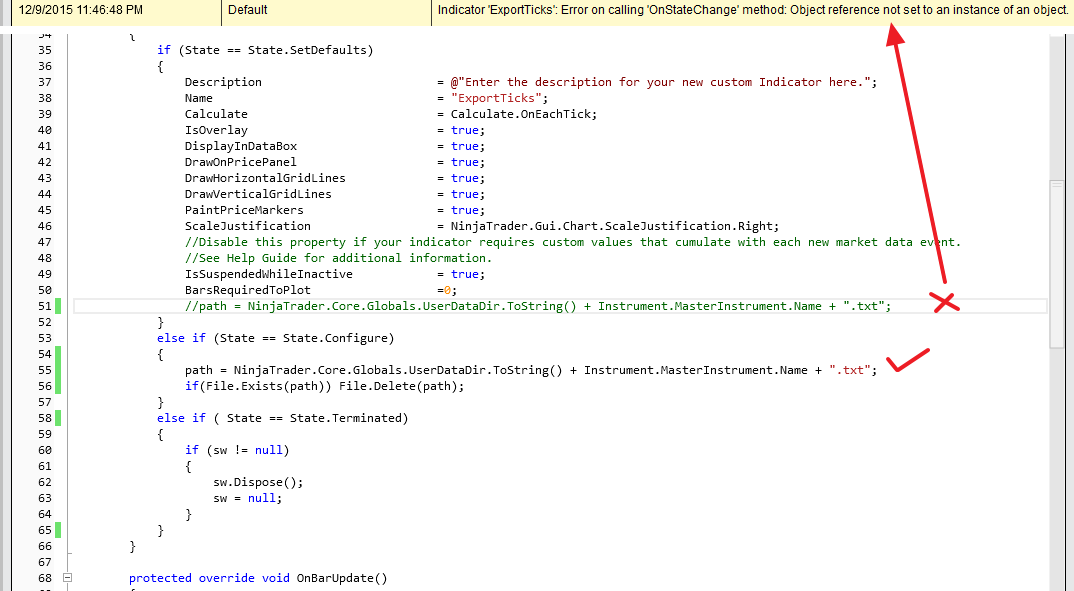Click 'PaintPriceMarkers' property name
This screenshot has width=1074, height=591.
tap(244, 210)
